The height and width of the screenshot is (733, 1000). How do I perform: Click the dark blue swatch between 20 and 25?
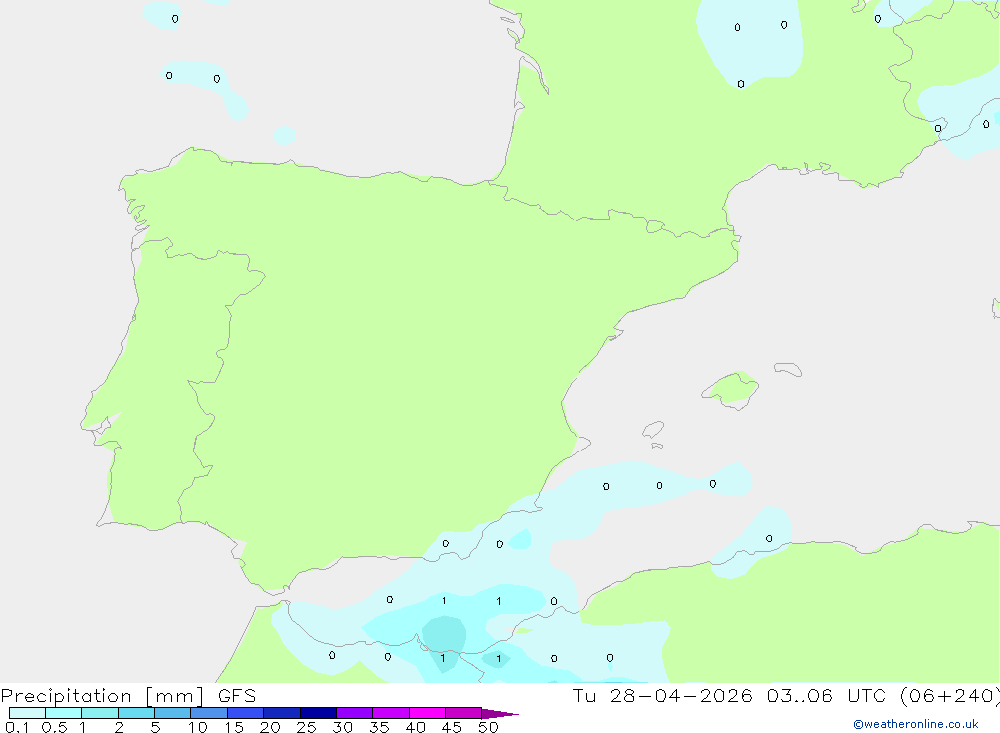pos(282,713)
